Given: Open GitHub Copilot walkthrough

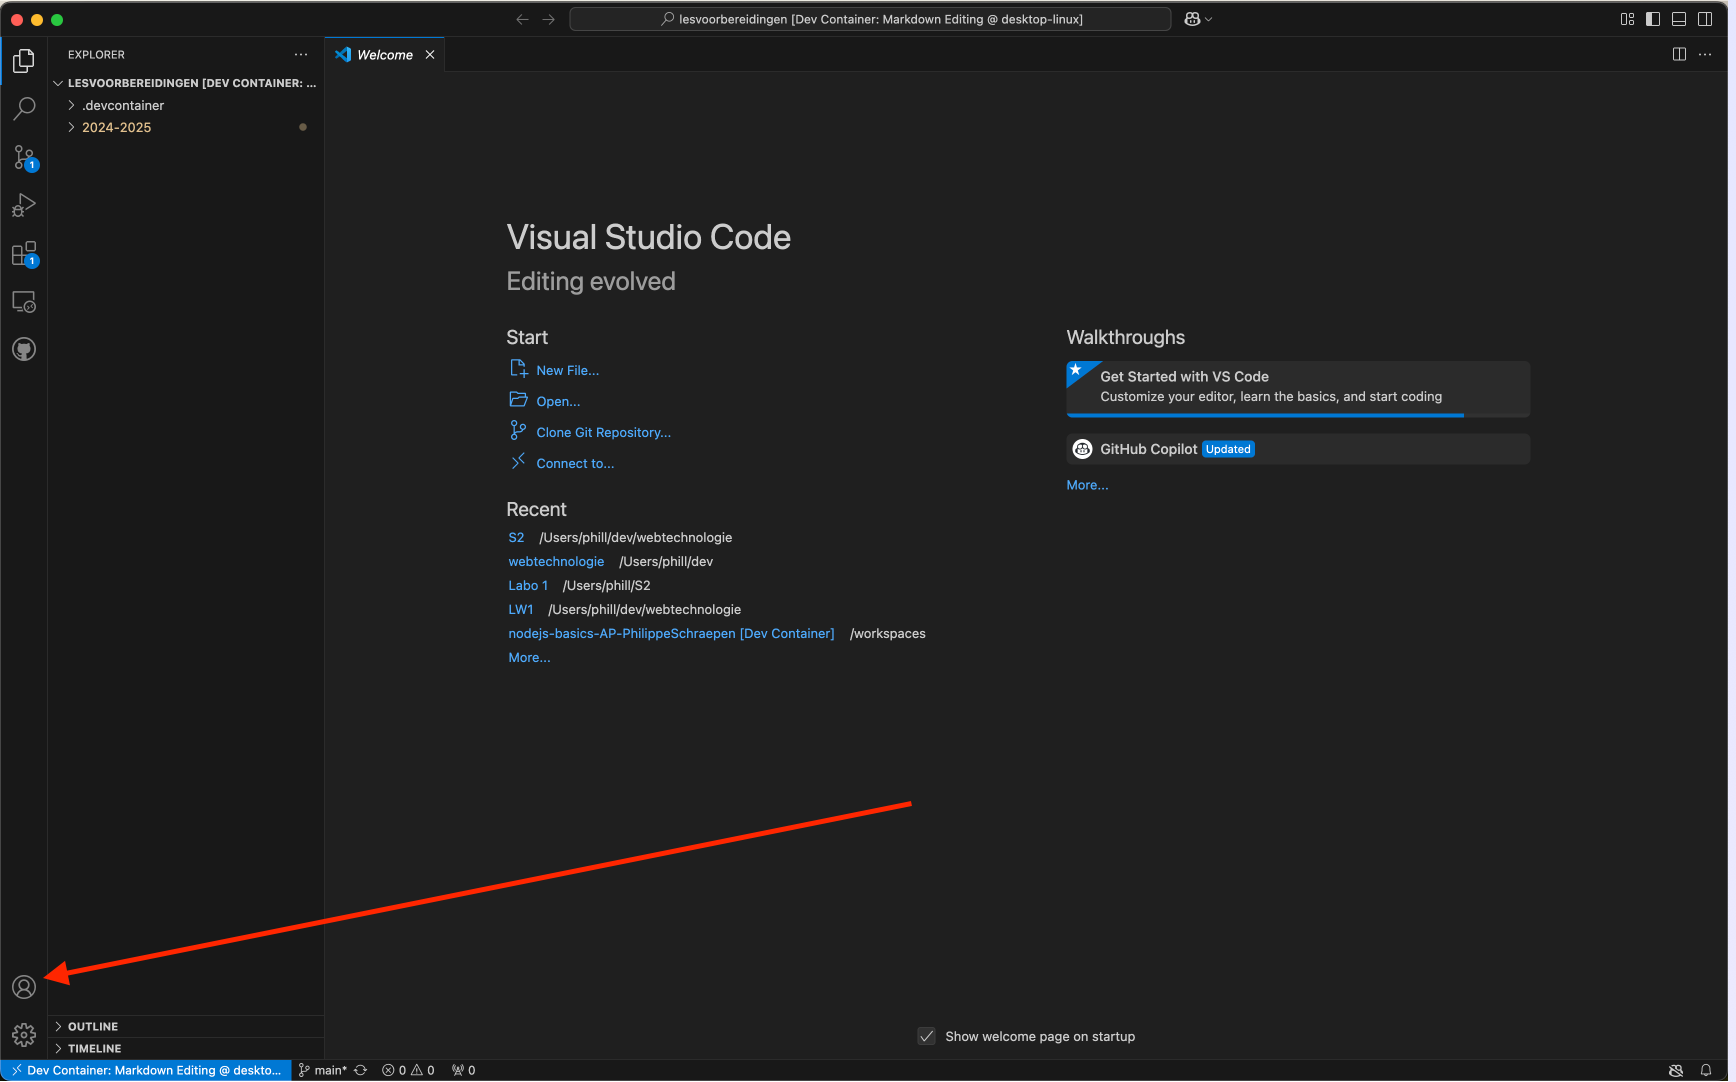Looking at the screenshot, I should coord(1298,449).
